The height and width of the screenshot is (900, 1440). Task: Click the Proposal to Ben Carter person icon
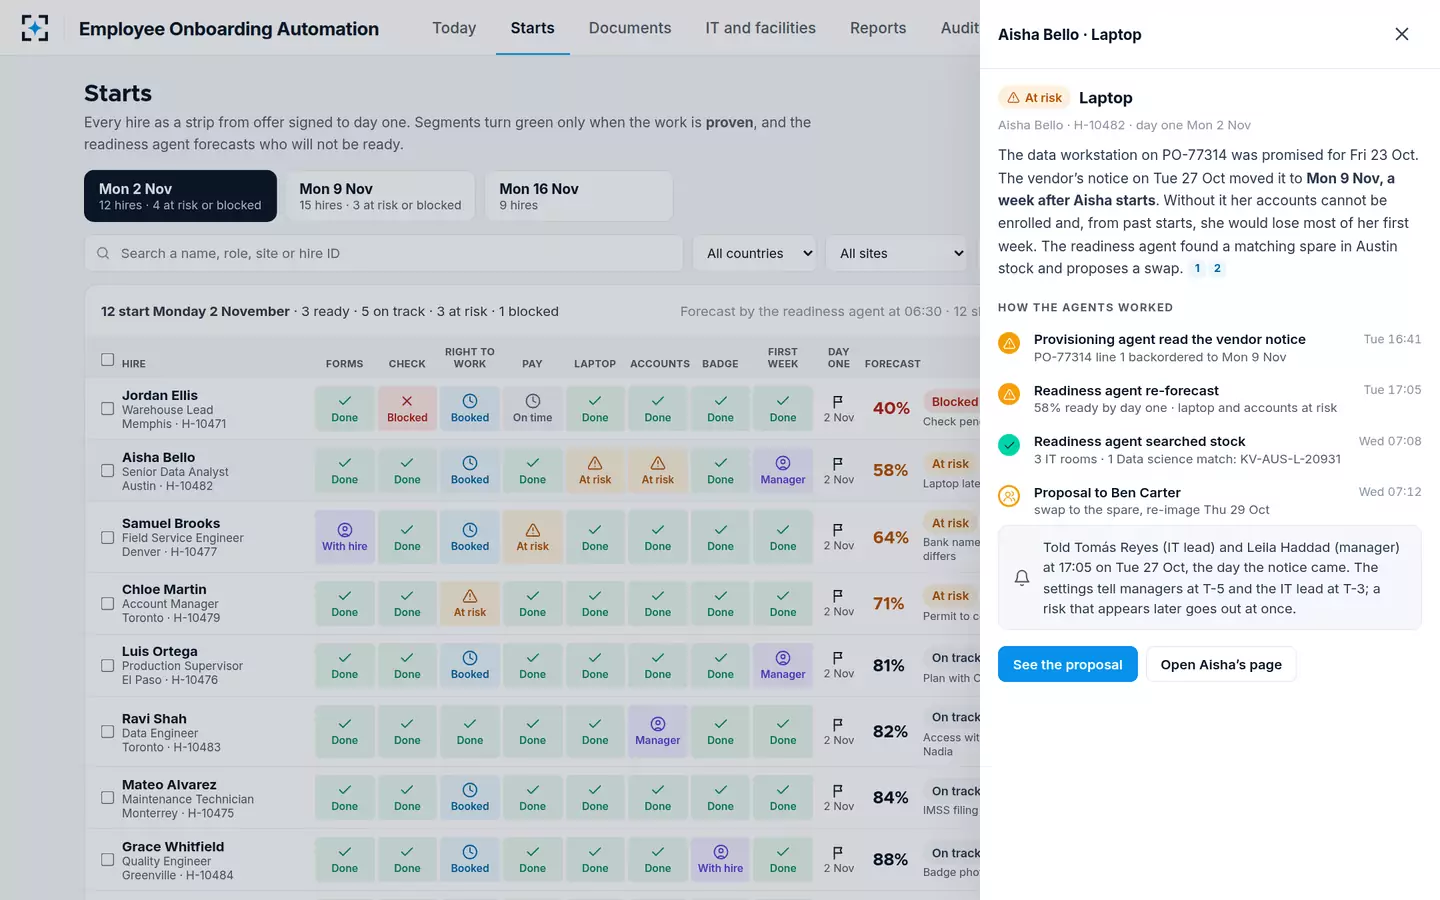click(x=1009, y=495)
